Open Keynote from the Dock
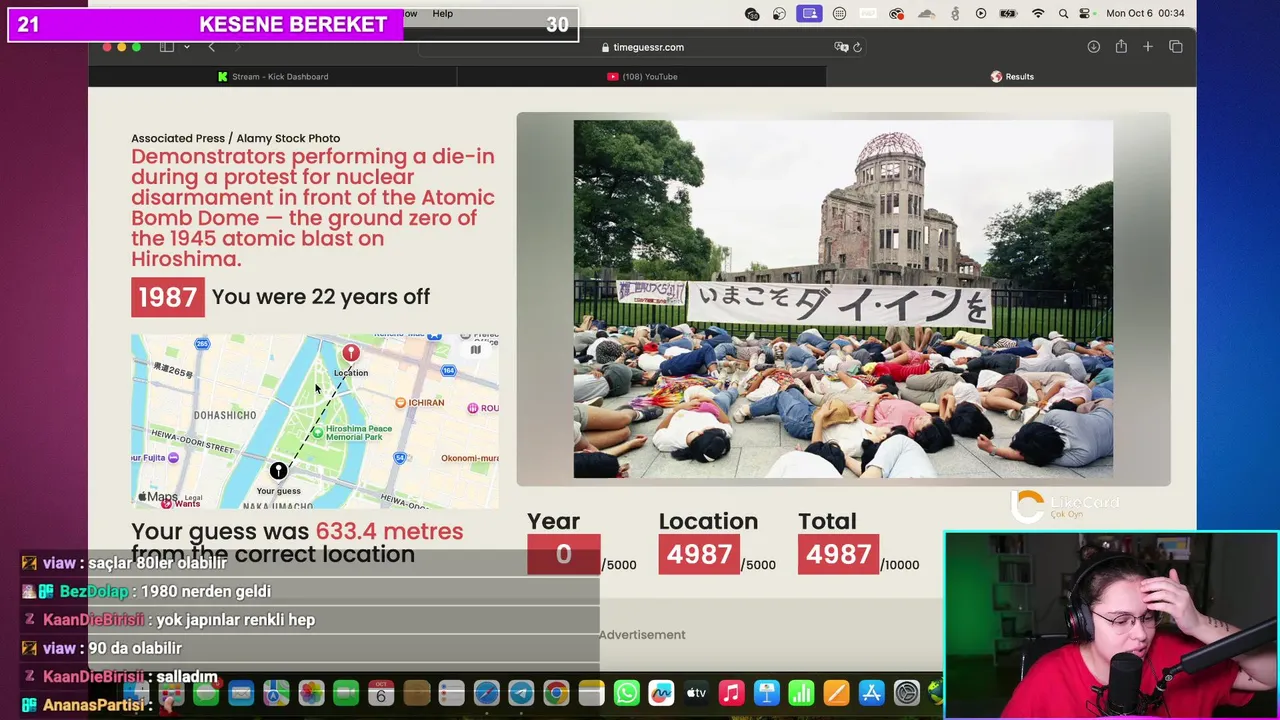 click(x=767, y=692)
